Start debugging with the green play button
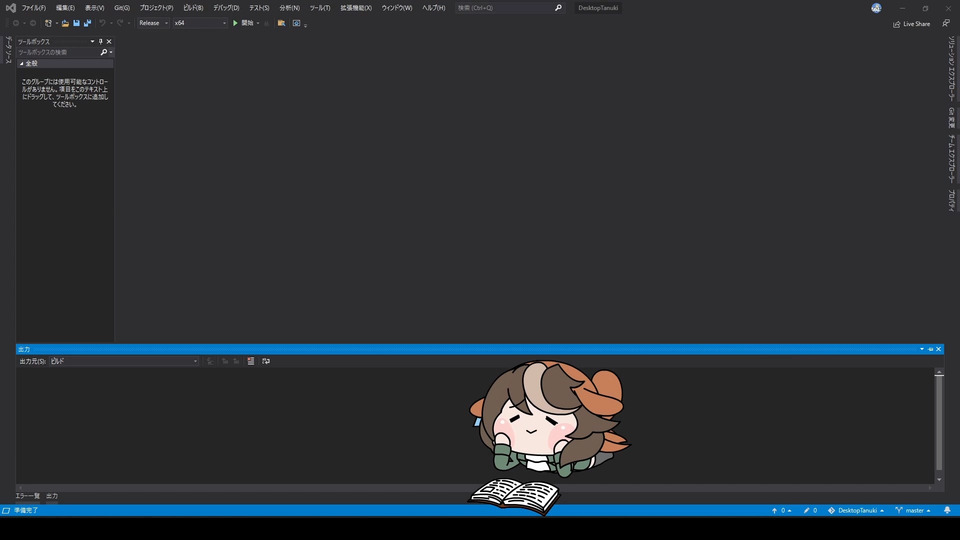The width and height of the screenshot is (960, 540). click(235, 23)
